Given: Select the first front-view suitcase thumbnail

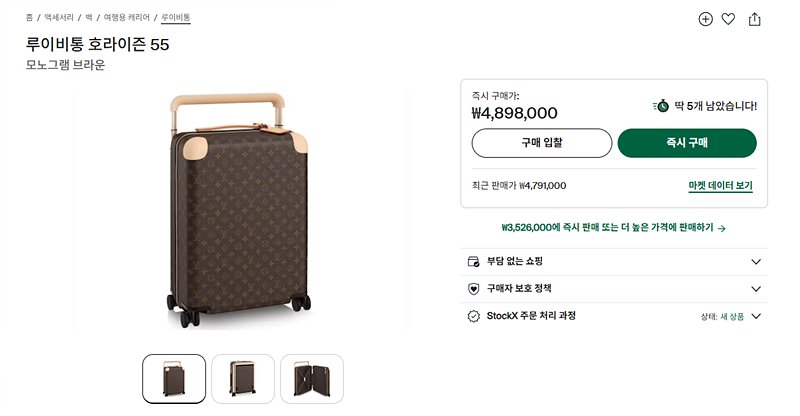Looking at the screenshot, I should pyautogui.click(x=174, y=379).
